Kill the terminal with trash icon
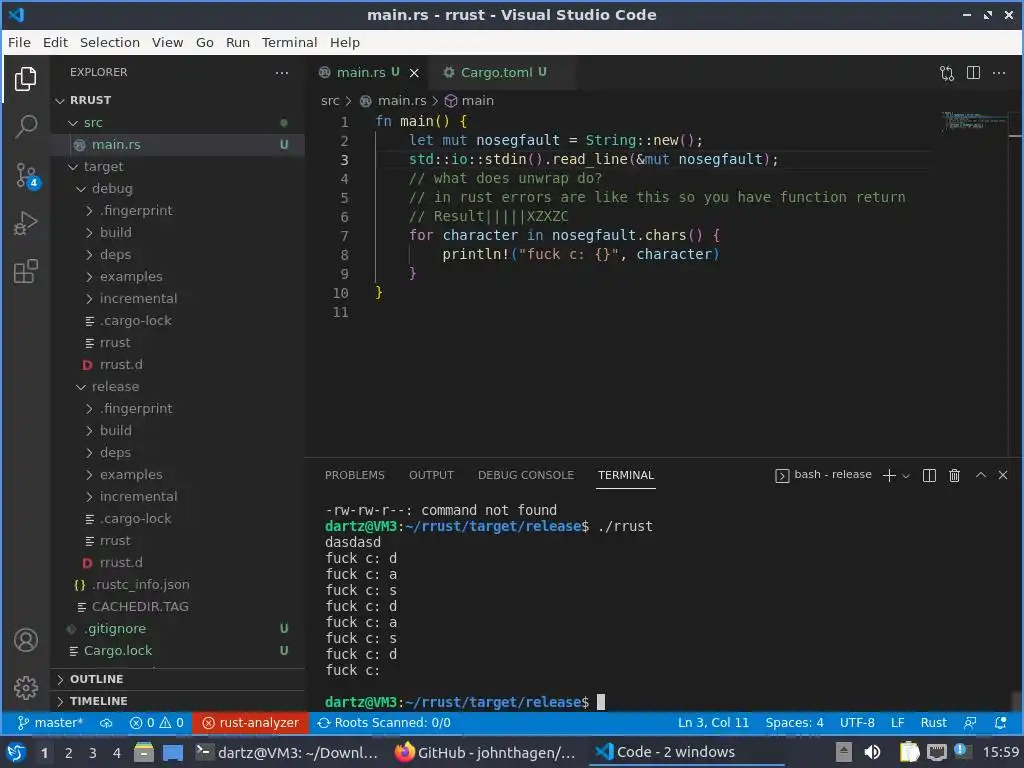The height and width of the screenshot is (768, 1024). point(954,475)
